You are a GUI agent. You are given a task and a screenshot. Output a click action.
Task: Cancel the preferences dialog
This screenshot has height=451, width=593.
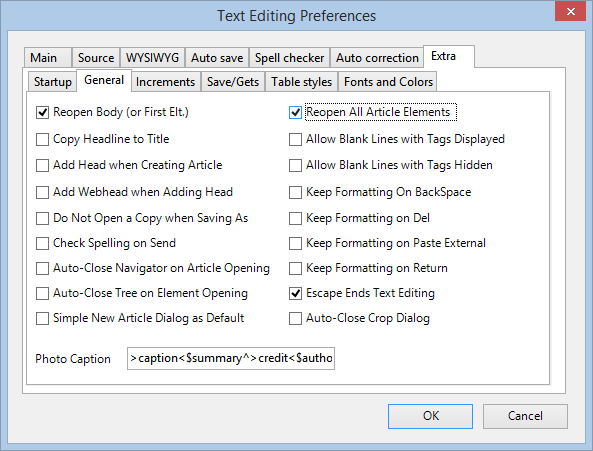(525, 416)
